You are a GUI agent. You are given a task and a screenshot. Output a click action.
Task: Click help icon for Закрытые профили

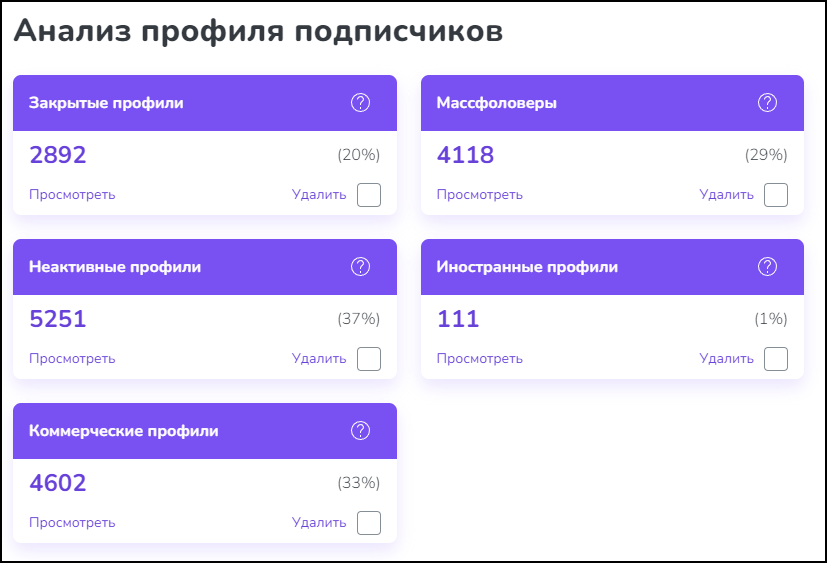coord(360,102)
